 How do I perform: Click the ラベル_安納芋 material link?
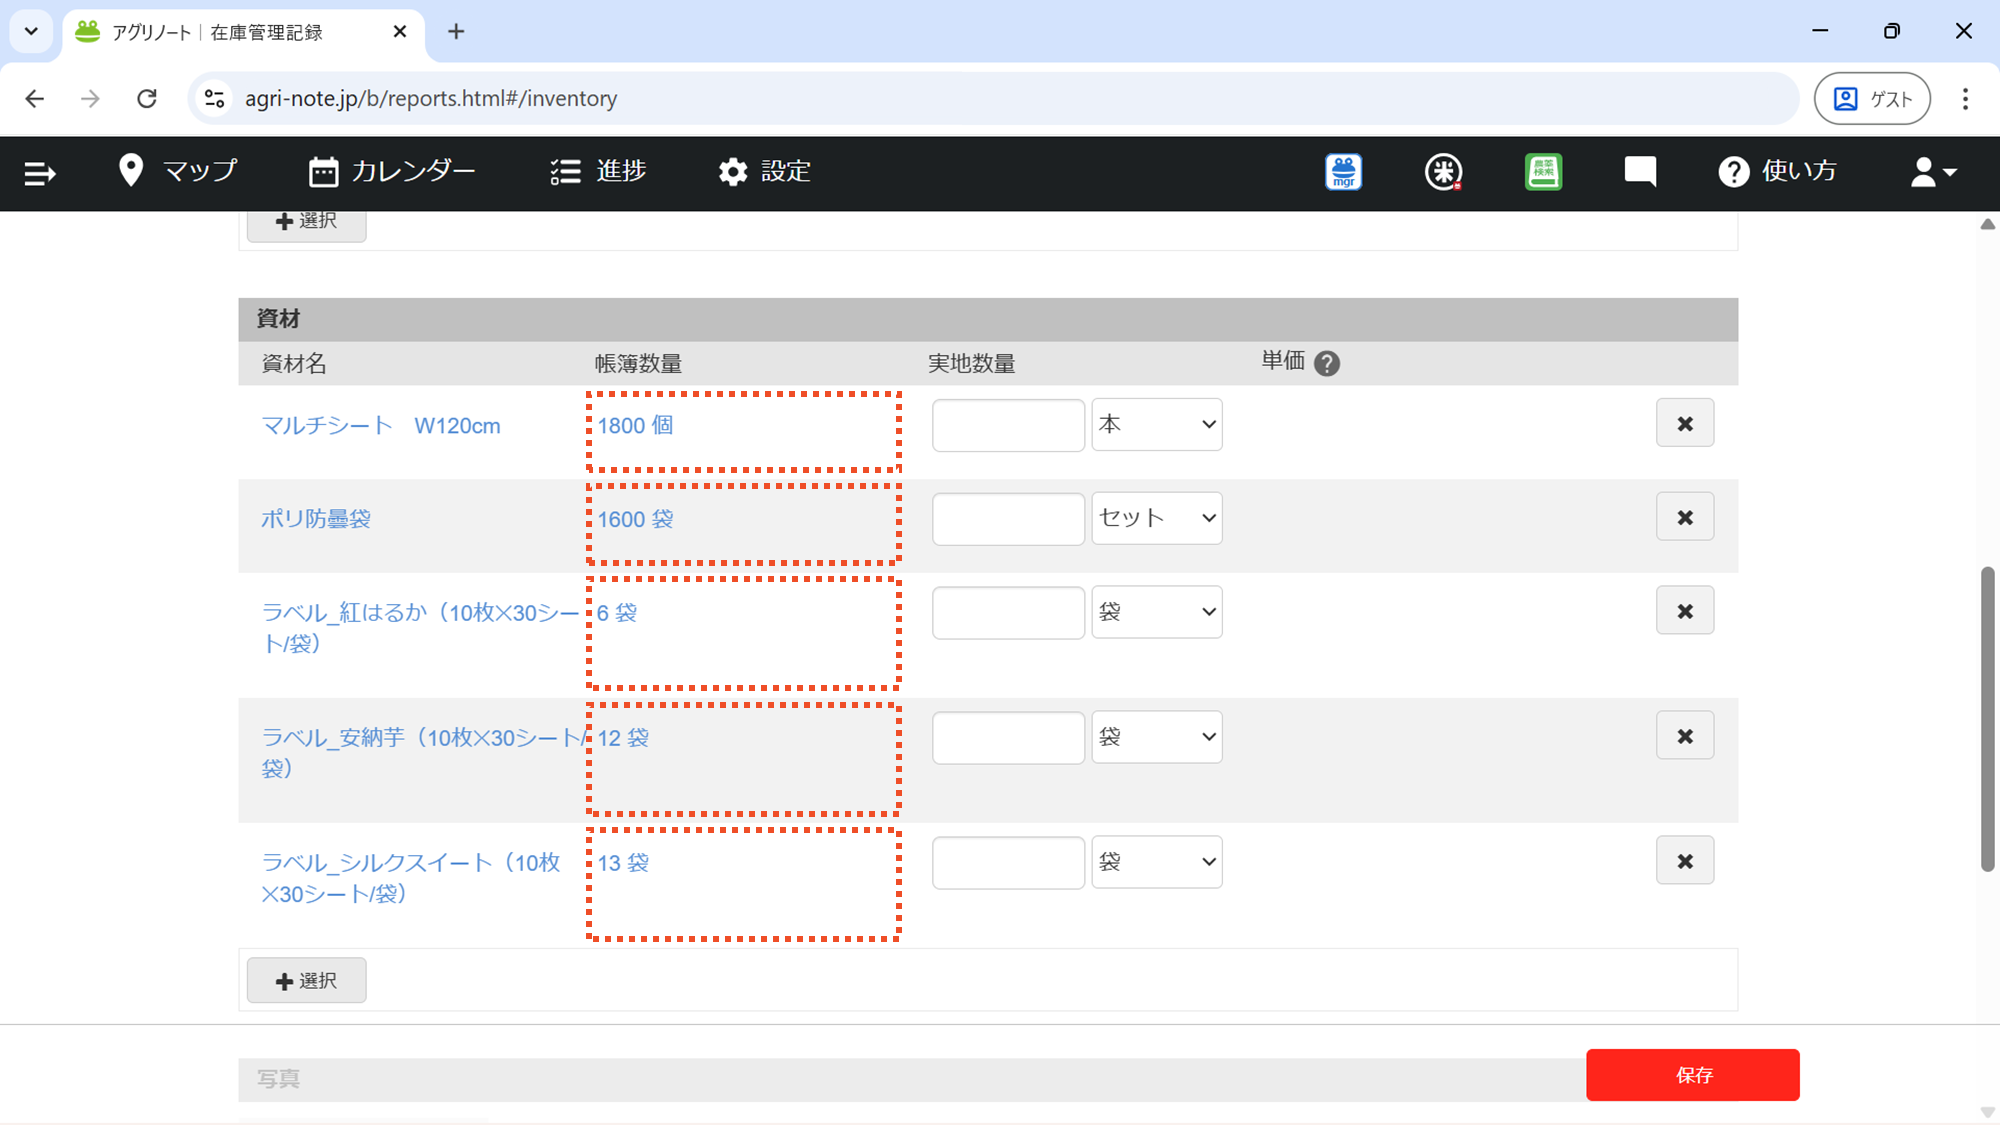(x=425, y=753)
